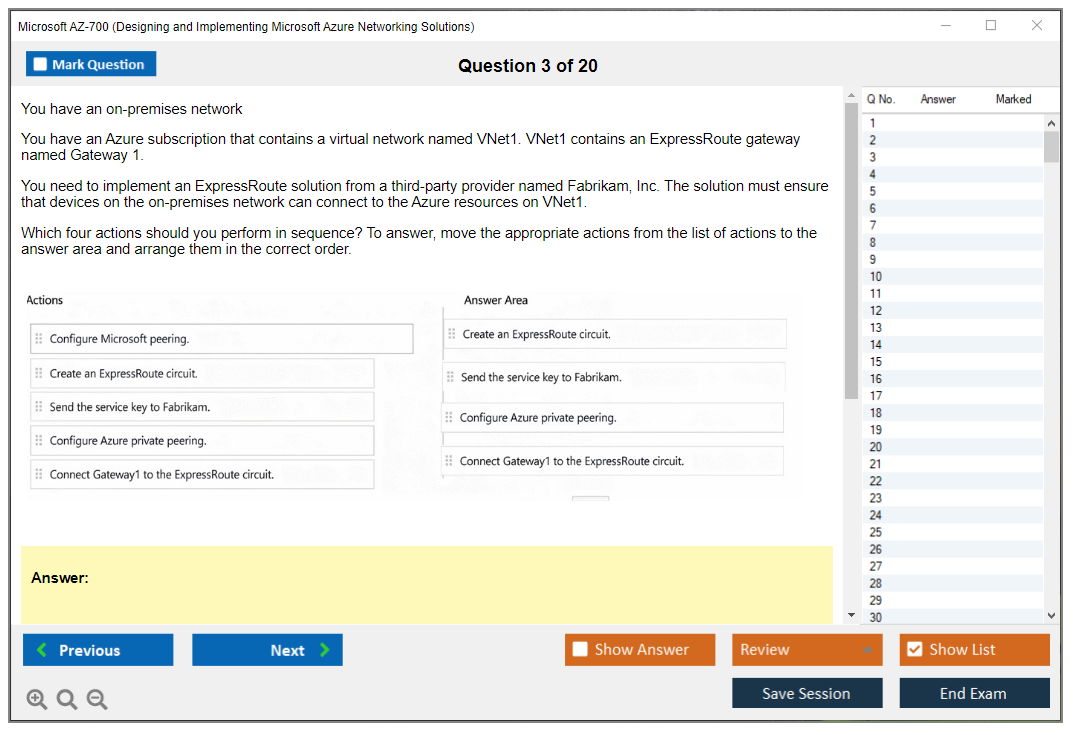Enable the Show Answer checkbox

pyautogui.click(x=580, y=650)
